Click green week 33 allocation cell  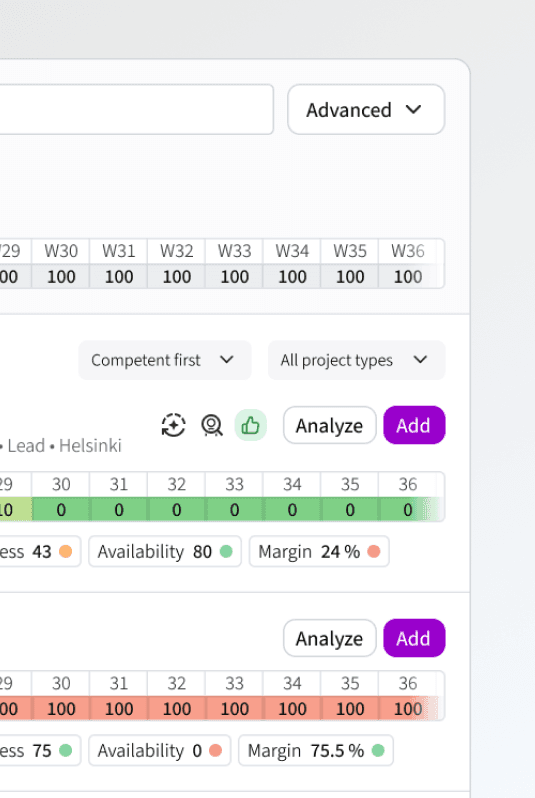point(234,509)
